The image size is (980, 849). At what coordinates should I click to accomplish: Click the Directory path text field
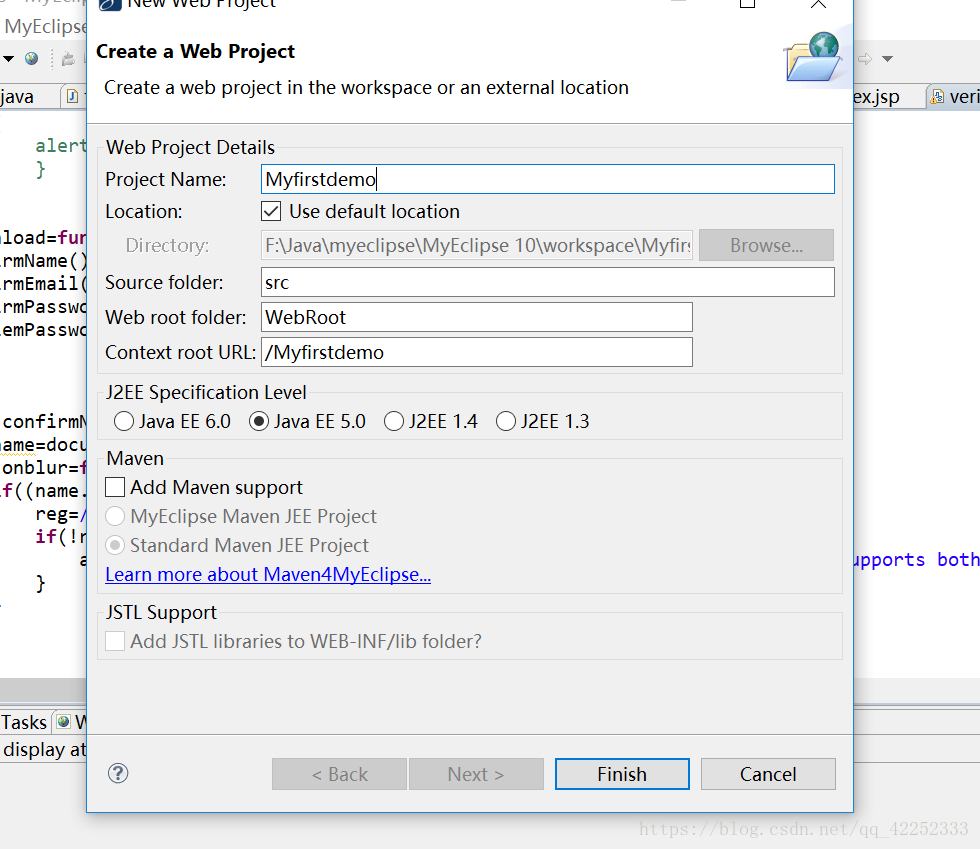click(477, 245)
